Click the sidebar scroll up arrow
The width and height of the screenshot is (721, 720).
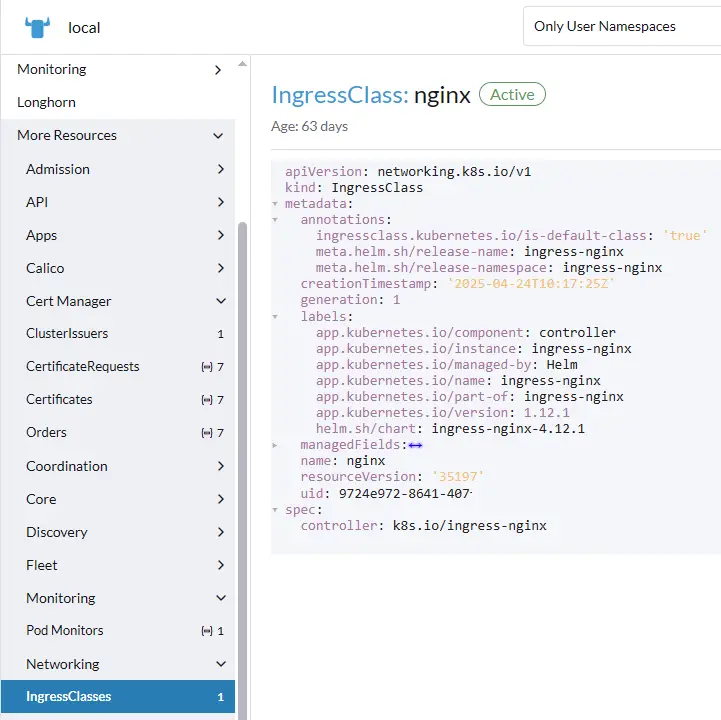(x=242, y=64)
